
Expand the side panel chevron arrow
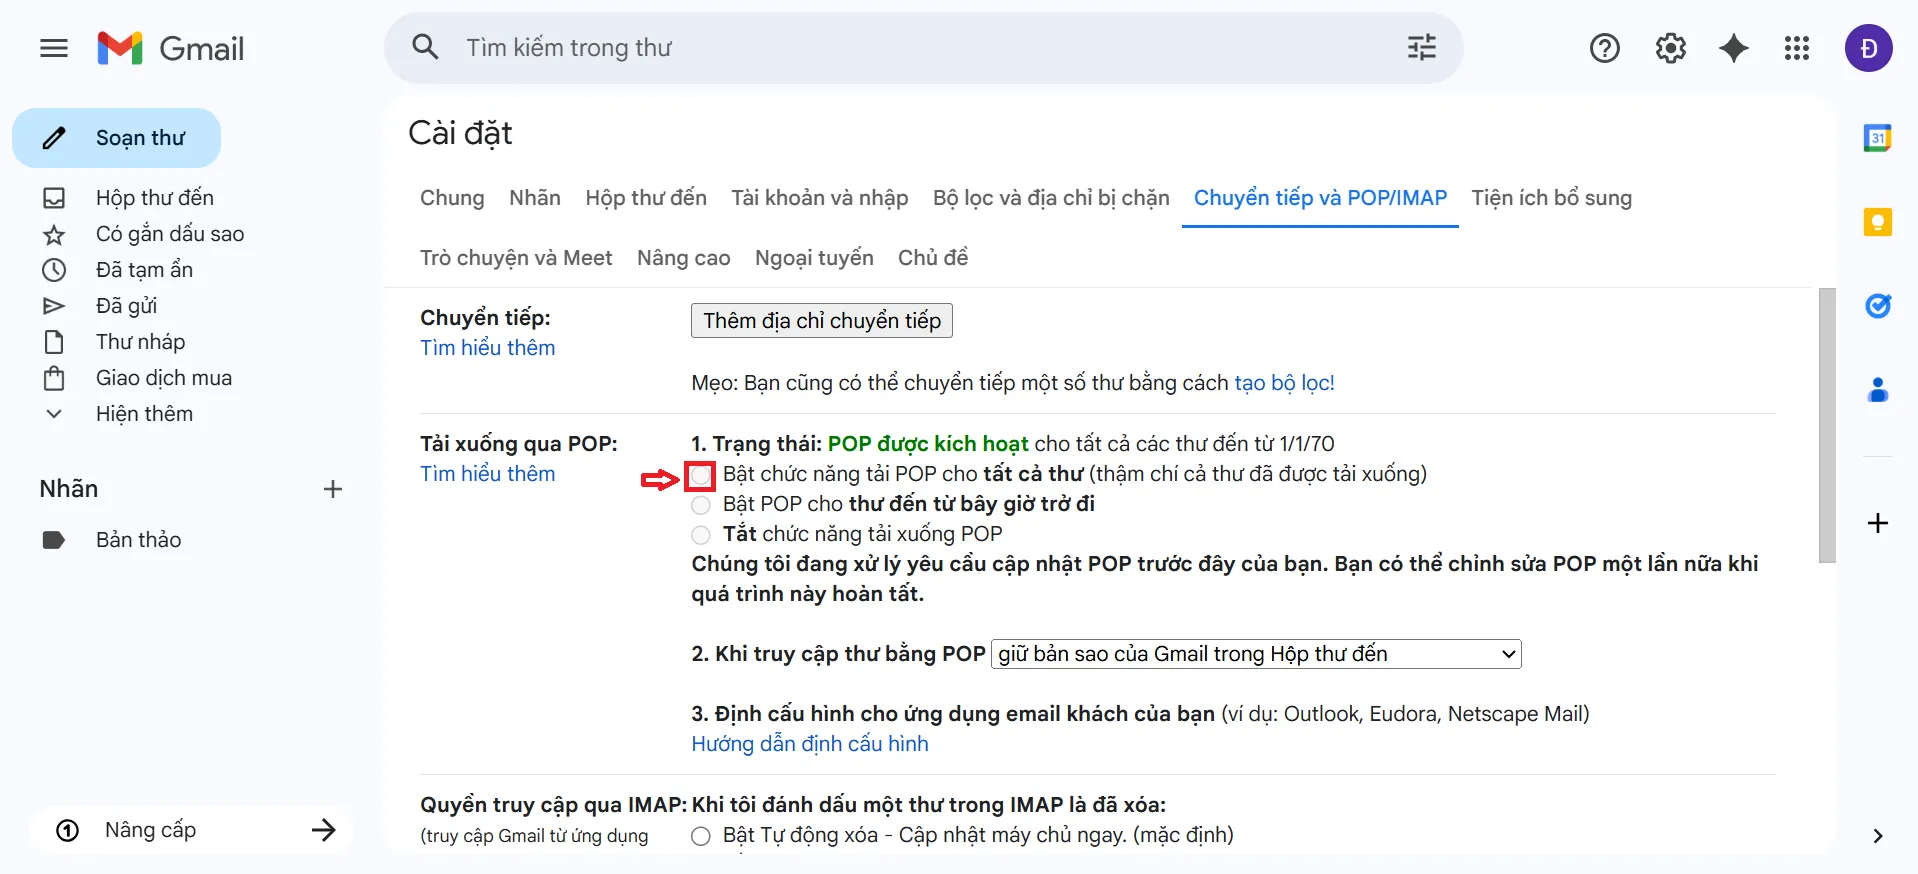(x=1877, y=836)
